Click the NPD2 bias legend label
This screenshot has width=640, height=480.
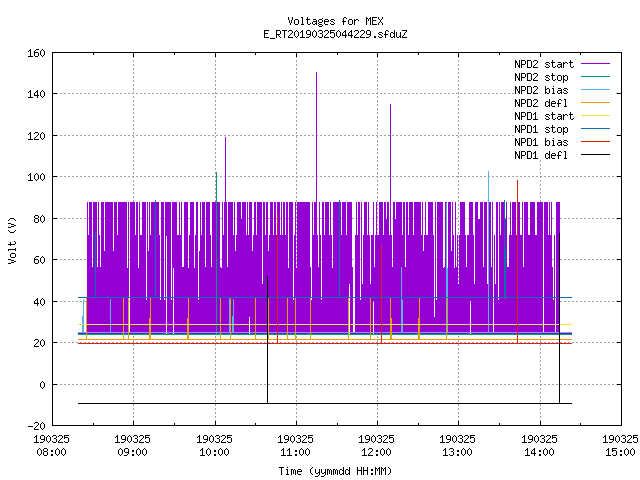pos(541,90)
